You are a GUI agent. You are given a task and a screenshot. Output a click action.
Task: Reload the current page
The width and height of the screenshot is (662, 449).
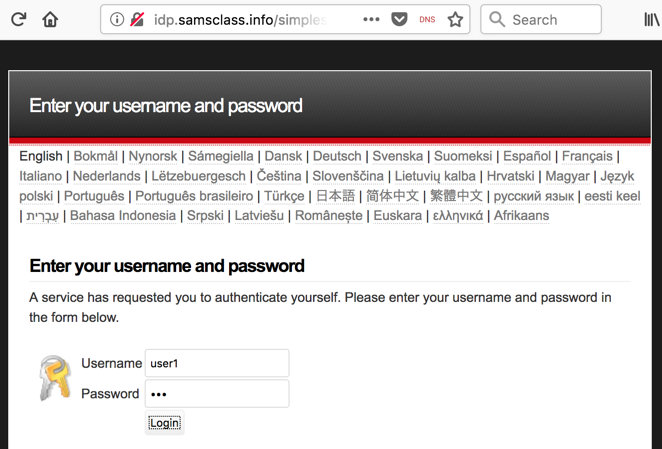(x=18, y=19)
